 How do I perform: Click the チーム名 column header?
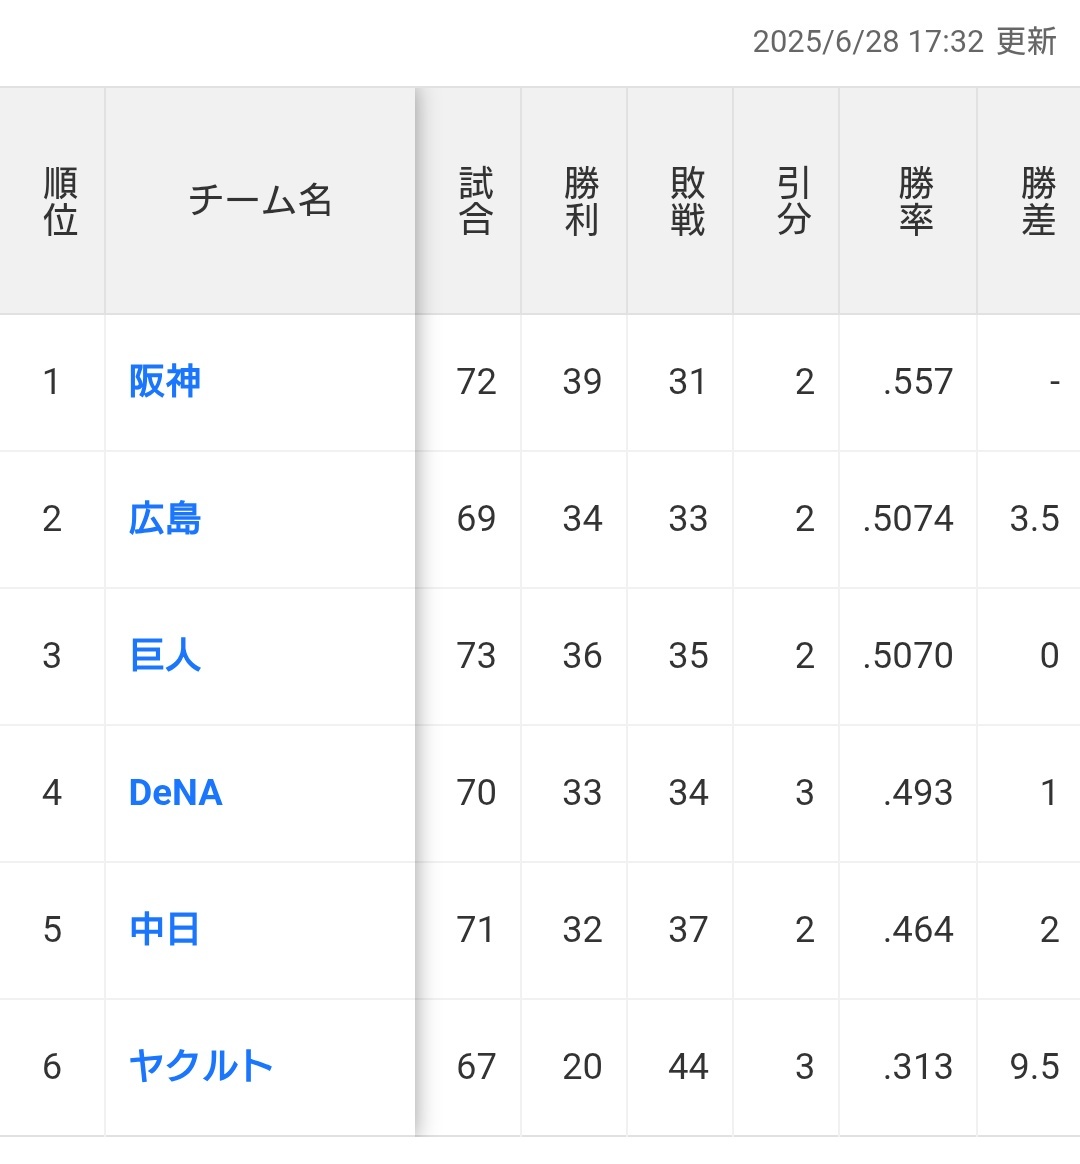tap(260, 200)
